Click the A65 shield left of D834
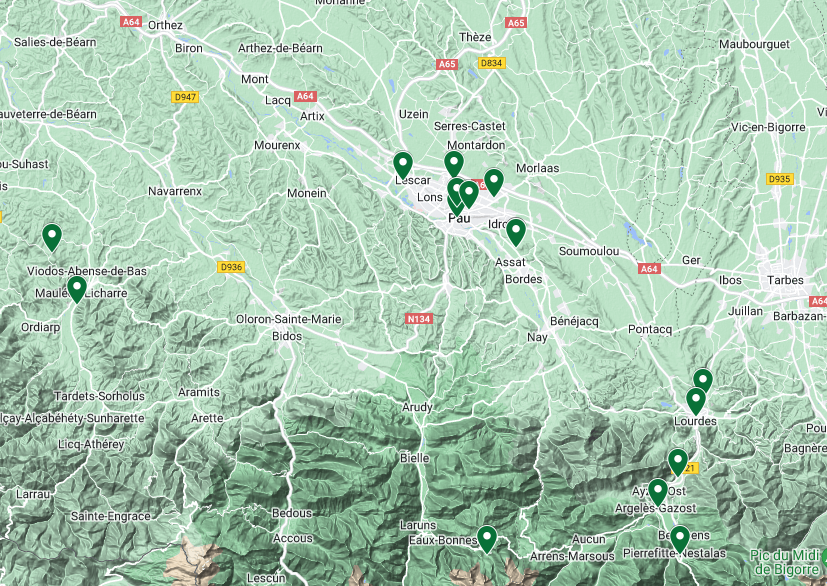Image resolution: width=827 pixels, height=586 pixels. (x=447, y=64)
